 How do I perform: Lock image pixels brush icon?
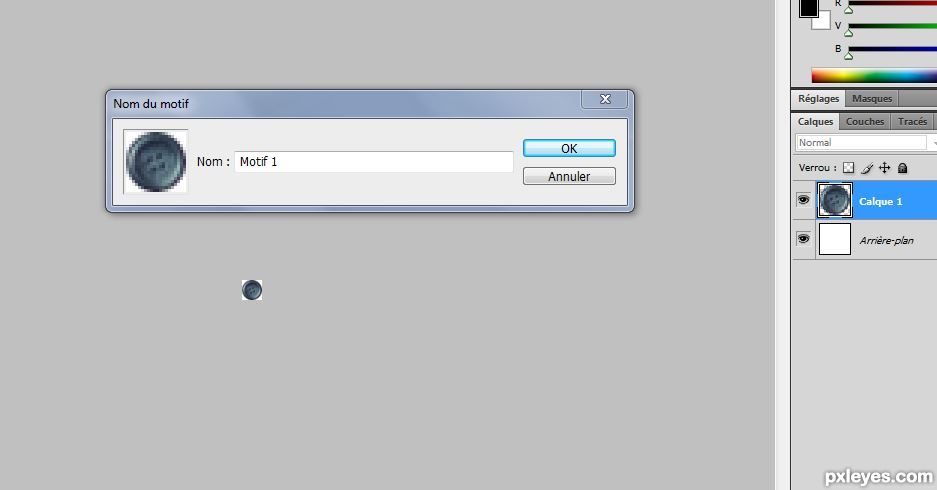click(867, 168)
